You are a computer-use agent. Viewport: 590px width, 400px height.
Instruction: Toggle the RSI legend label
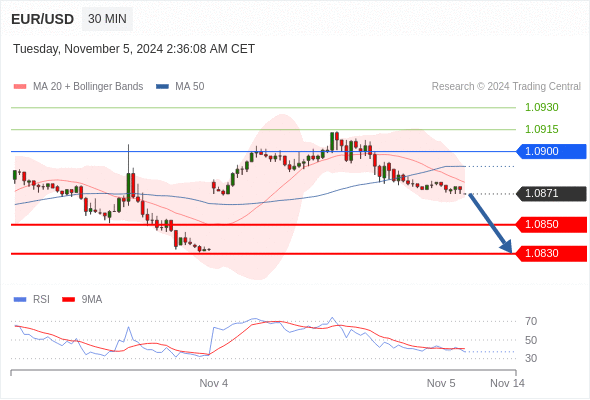(x=41, y=300)
